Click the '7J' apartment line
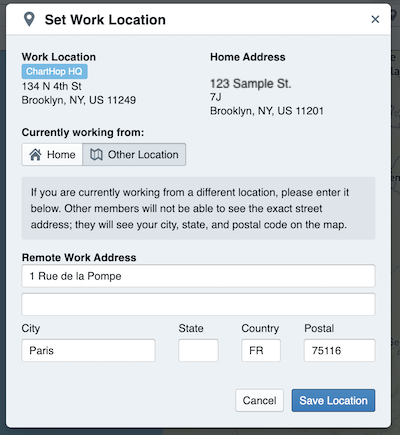Image resolution: width=400 pixels, height=435 pixels. [216, 97]
